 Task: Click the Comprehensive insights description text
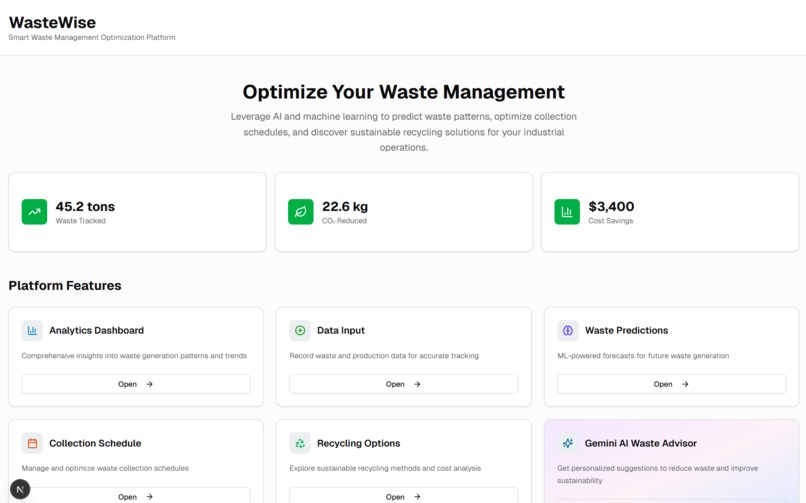pyautogui.click(x=134, y=356)
